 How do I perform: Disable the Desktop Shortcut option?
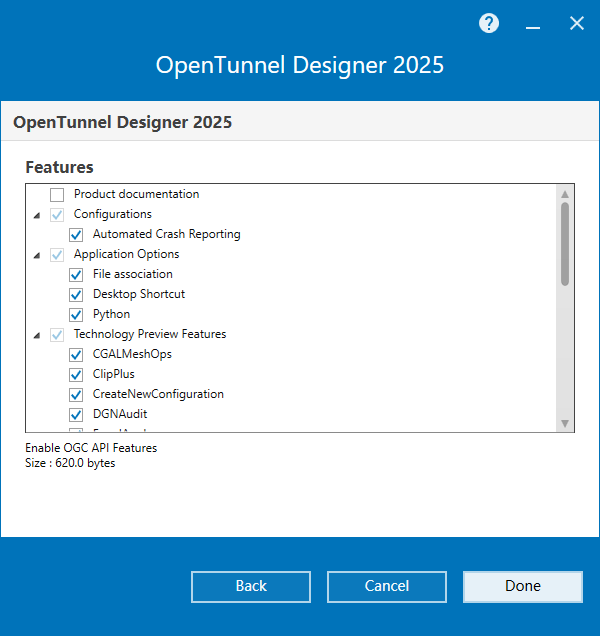click(76, 294)
